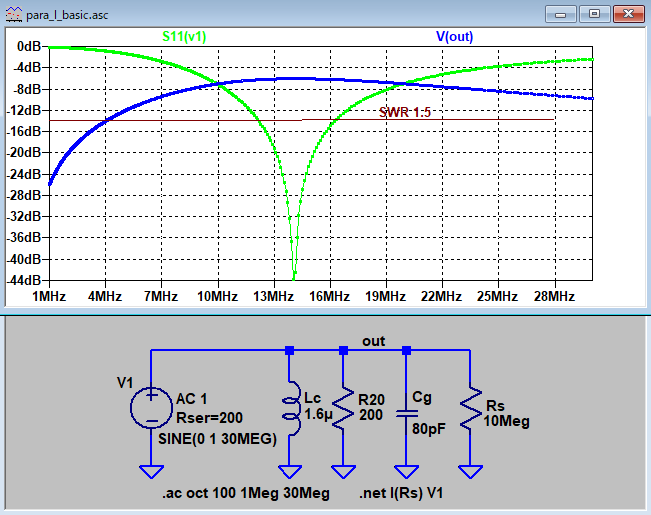Click the V1 component name label
The image size is (651, 515).
125,383
